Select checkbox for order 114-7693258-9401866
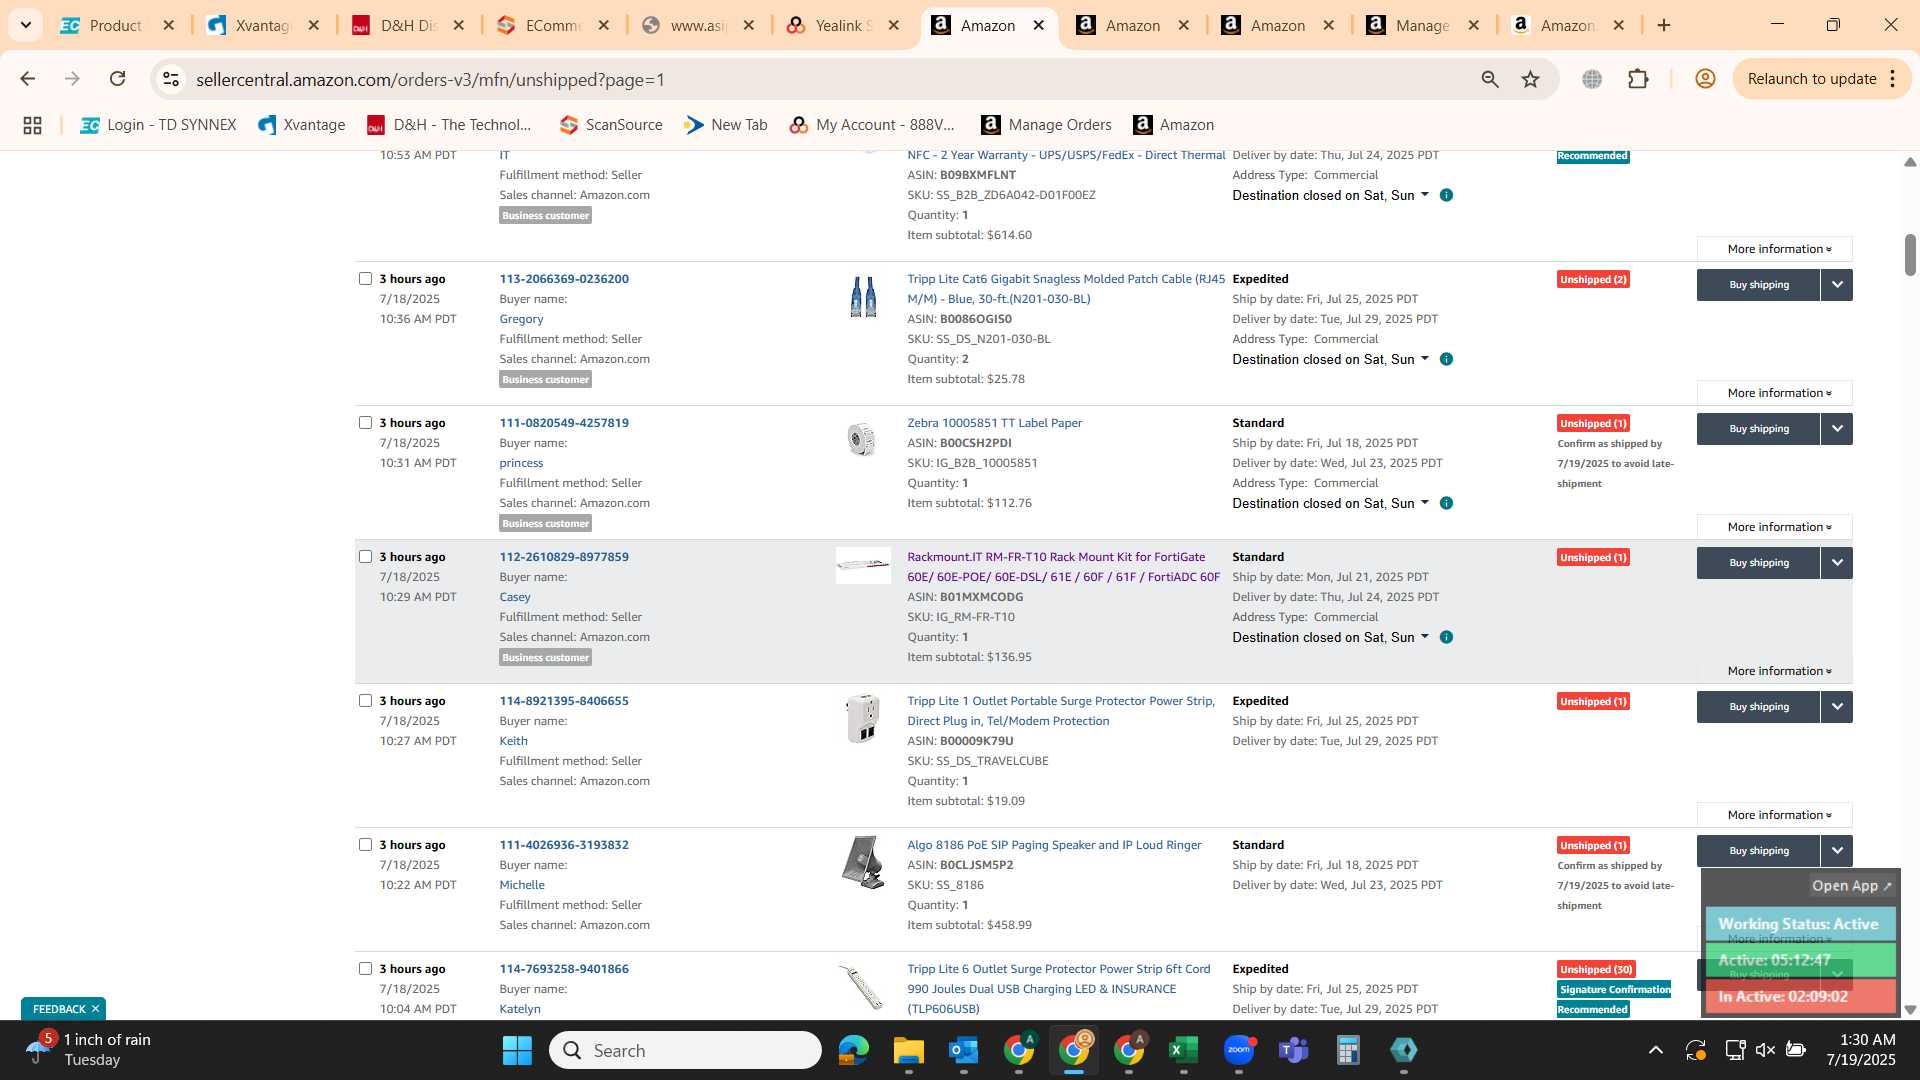Screen dimensions: 1920x1080 [x=365, y=969]
